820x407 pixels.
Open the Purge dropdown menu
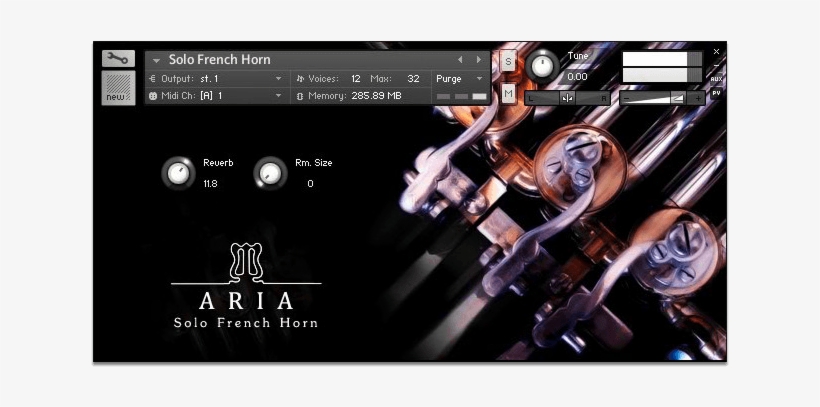[x=480, y=79]
